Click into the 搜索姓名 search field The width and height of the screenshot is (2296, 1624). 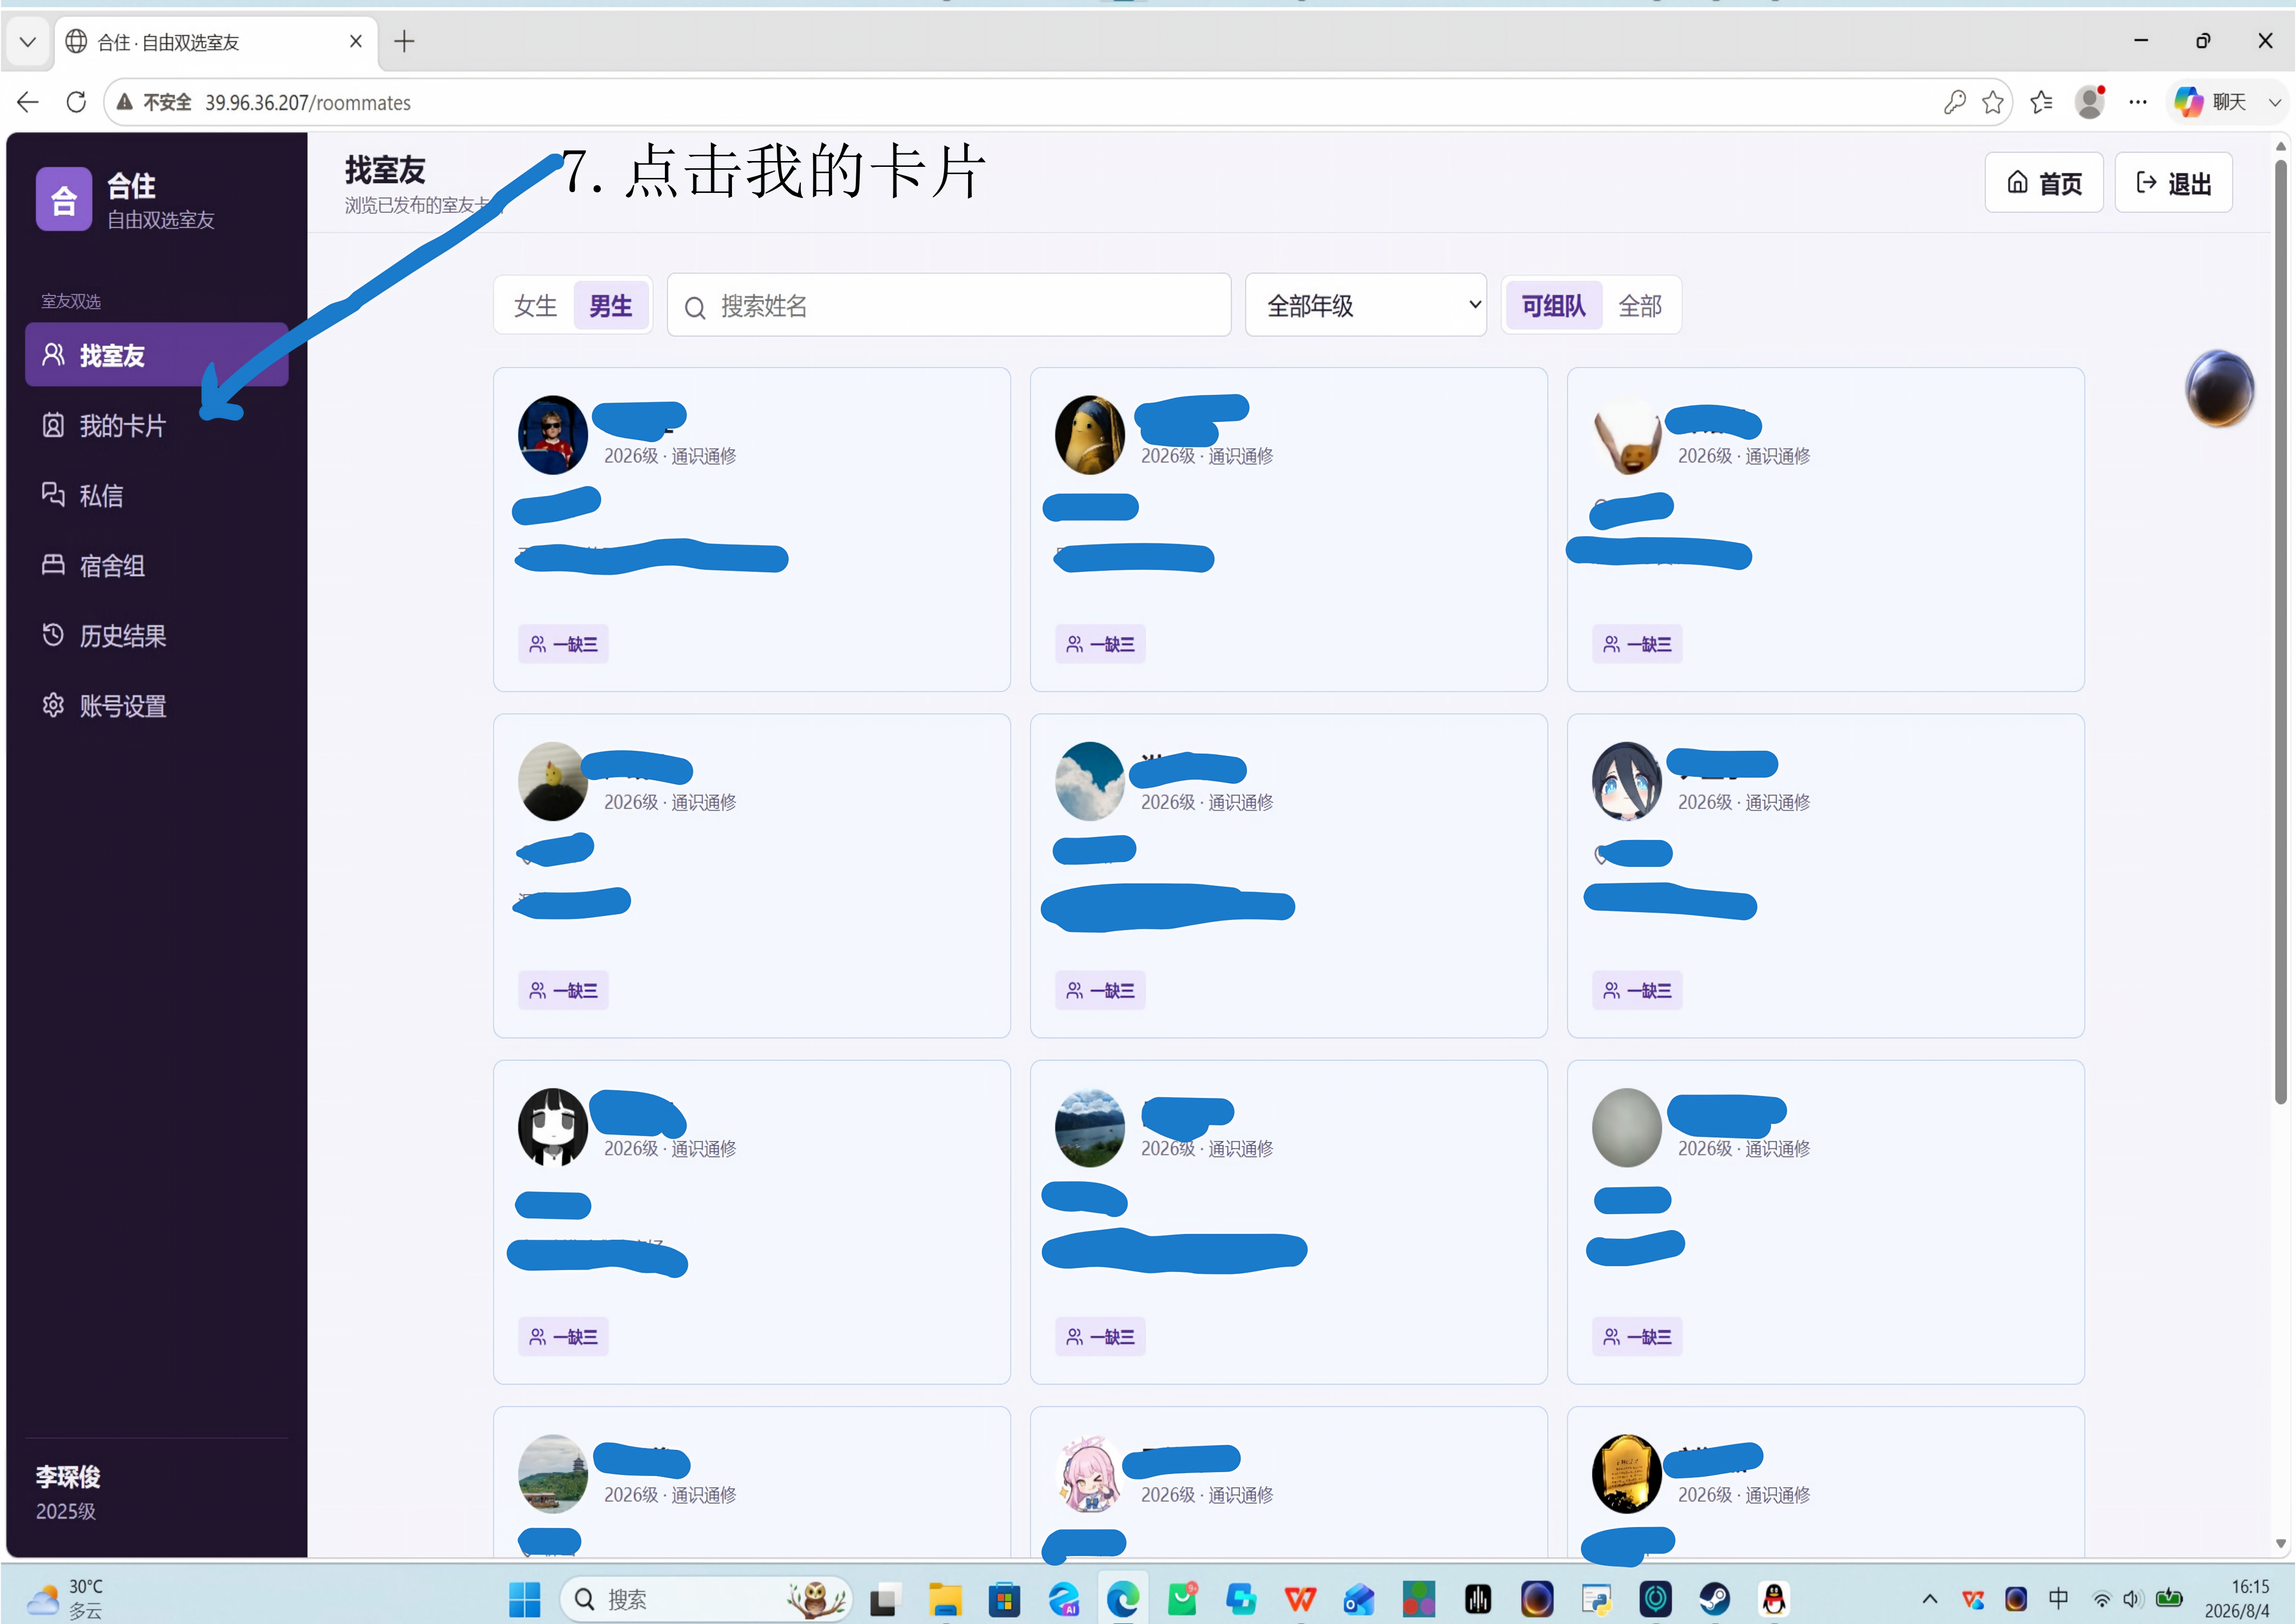coord(949,305)
